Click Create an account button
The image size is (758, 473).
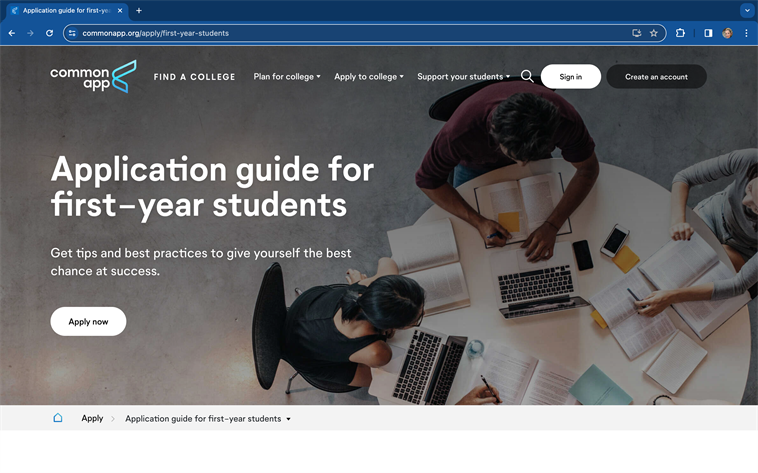(656, 77)
